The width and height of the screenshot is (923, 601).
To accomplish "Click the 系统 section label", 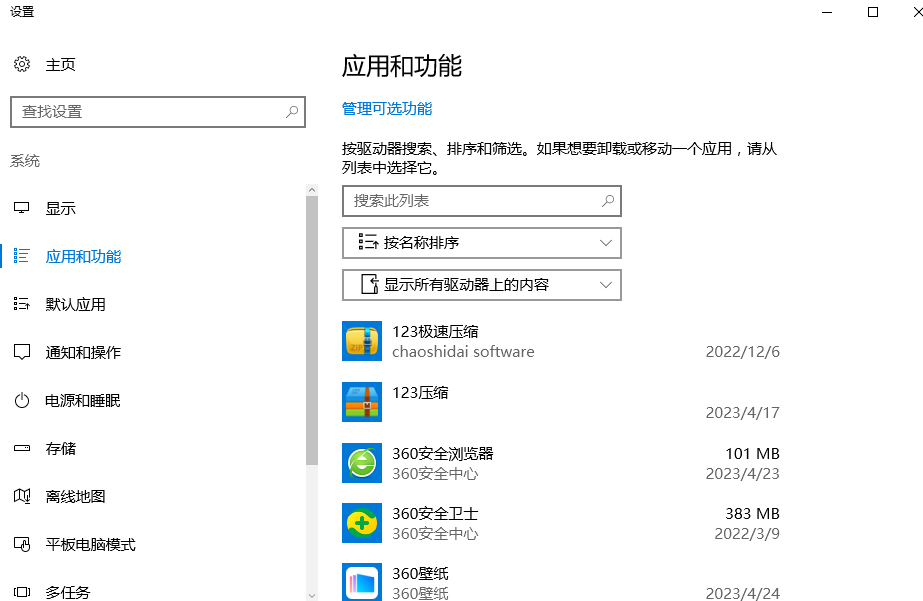I will 25,161.
